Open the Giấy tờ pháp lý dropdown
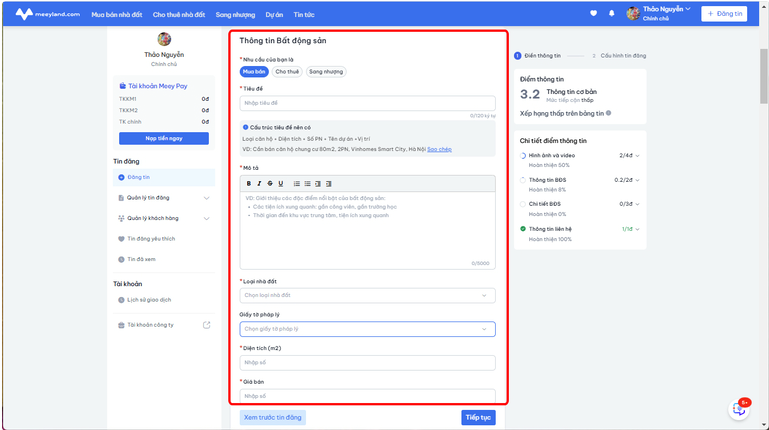Viewport: 769px width, 430px height. 367,329
